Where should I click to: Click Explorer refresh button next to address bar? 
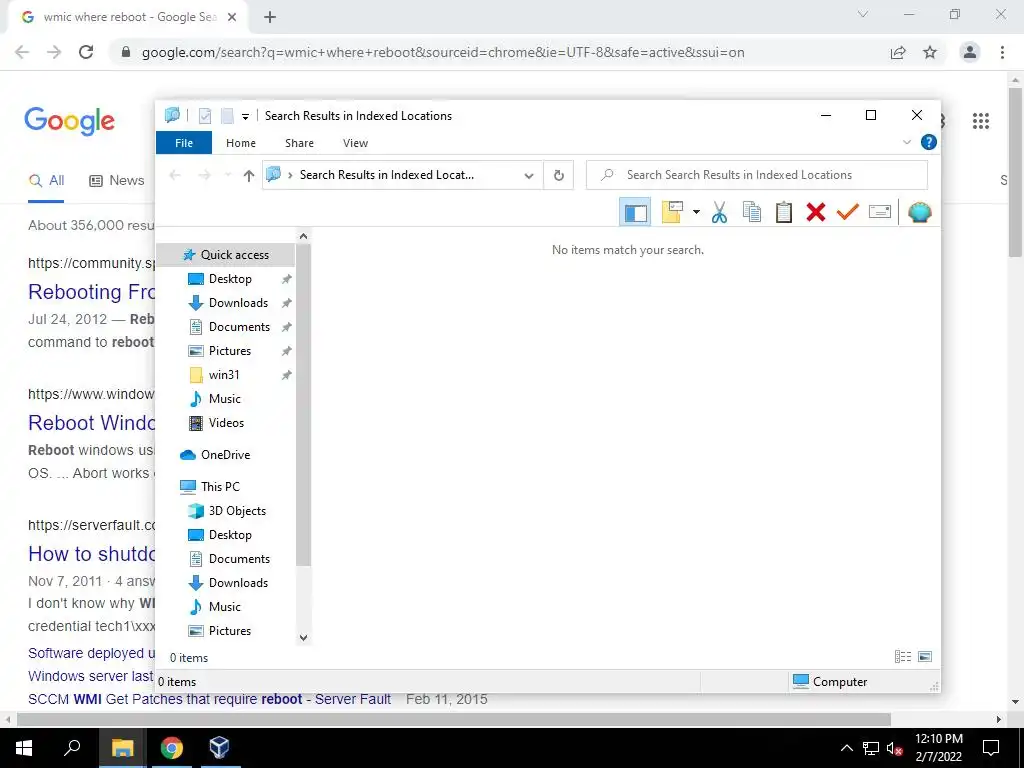pyautogui.click(x=558, y=175)
